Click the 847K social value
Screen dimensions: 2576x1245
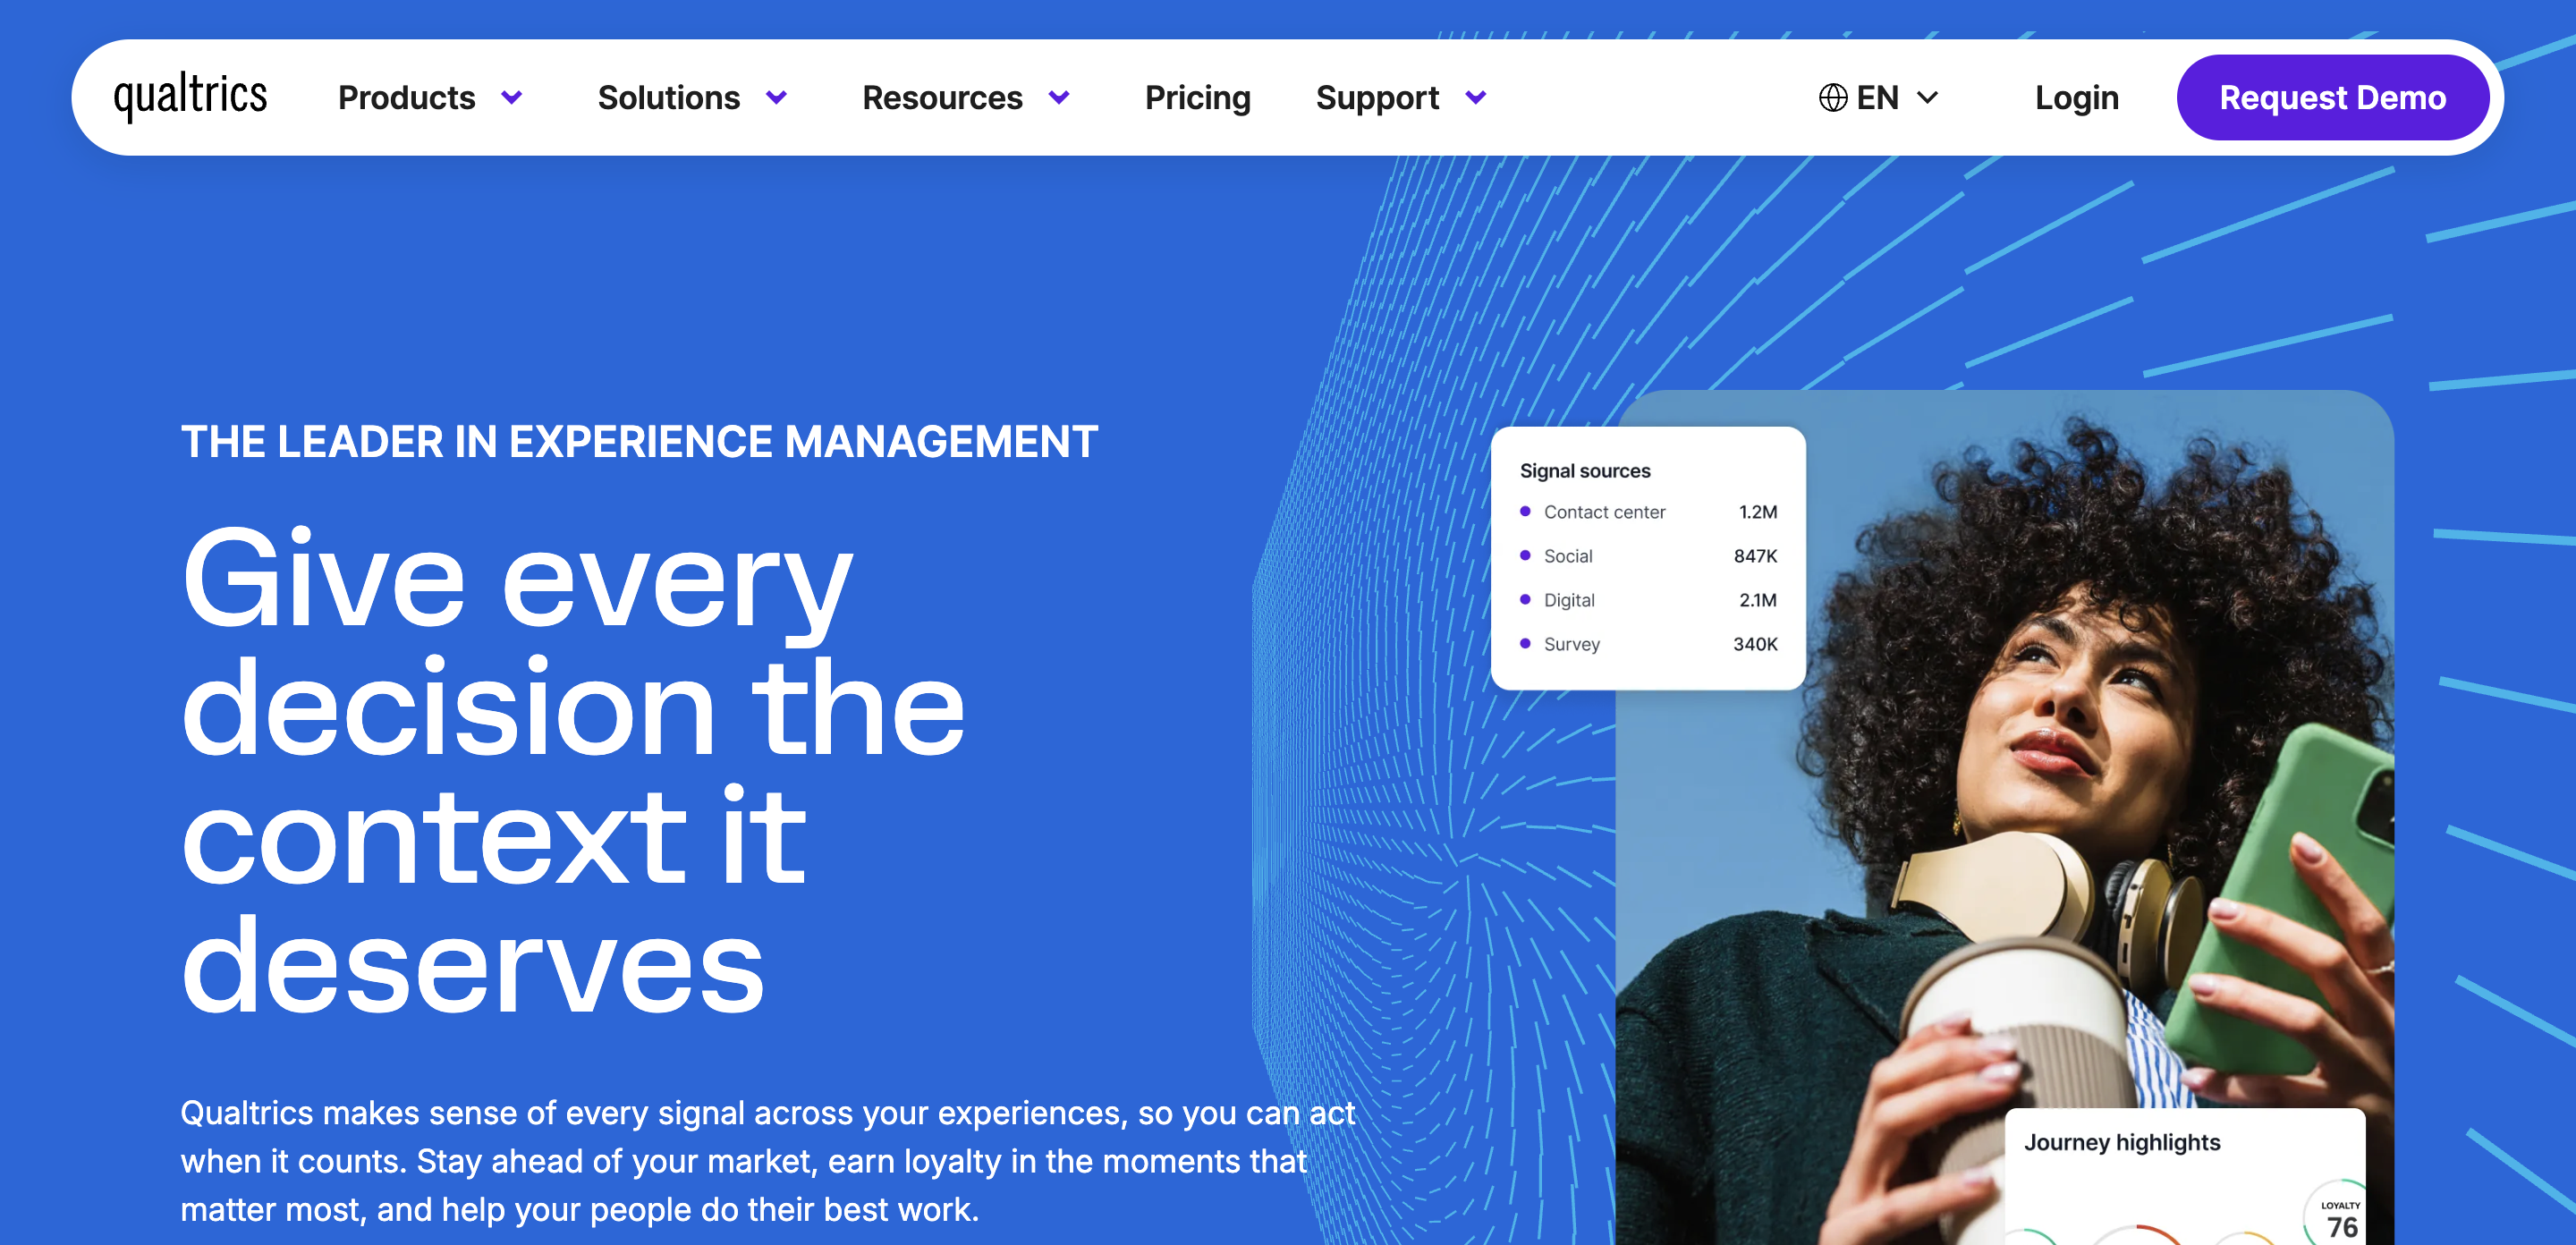(1755, 556)
